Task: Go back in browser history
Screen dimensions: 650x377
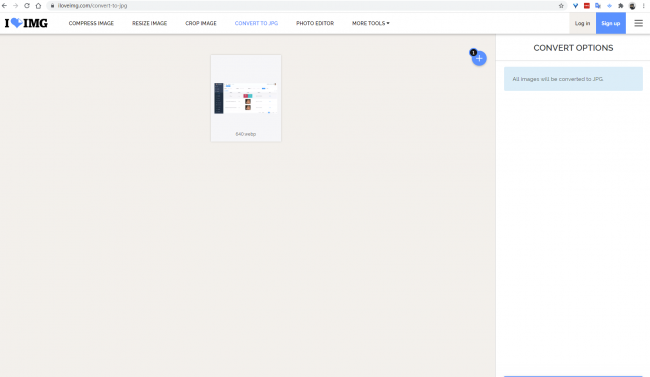Action: point(5,6)
